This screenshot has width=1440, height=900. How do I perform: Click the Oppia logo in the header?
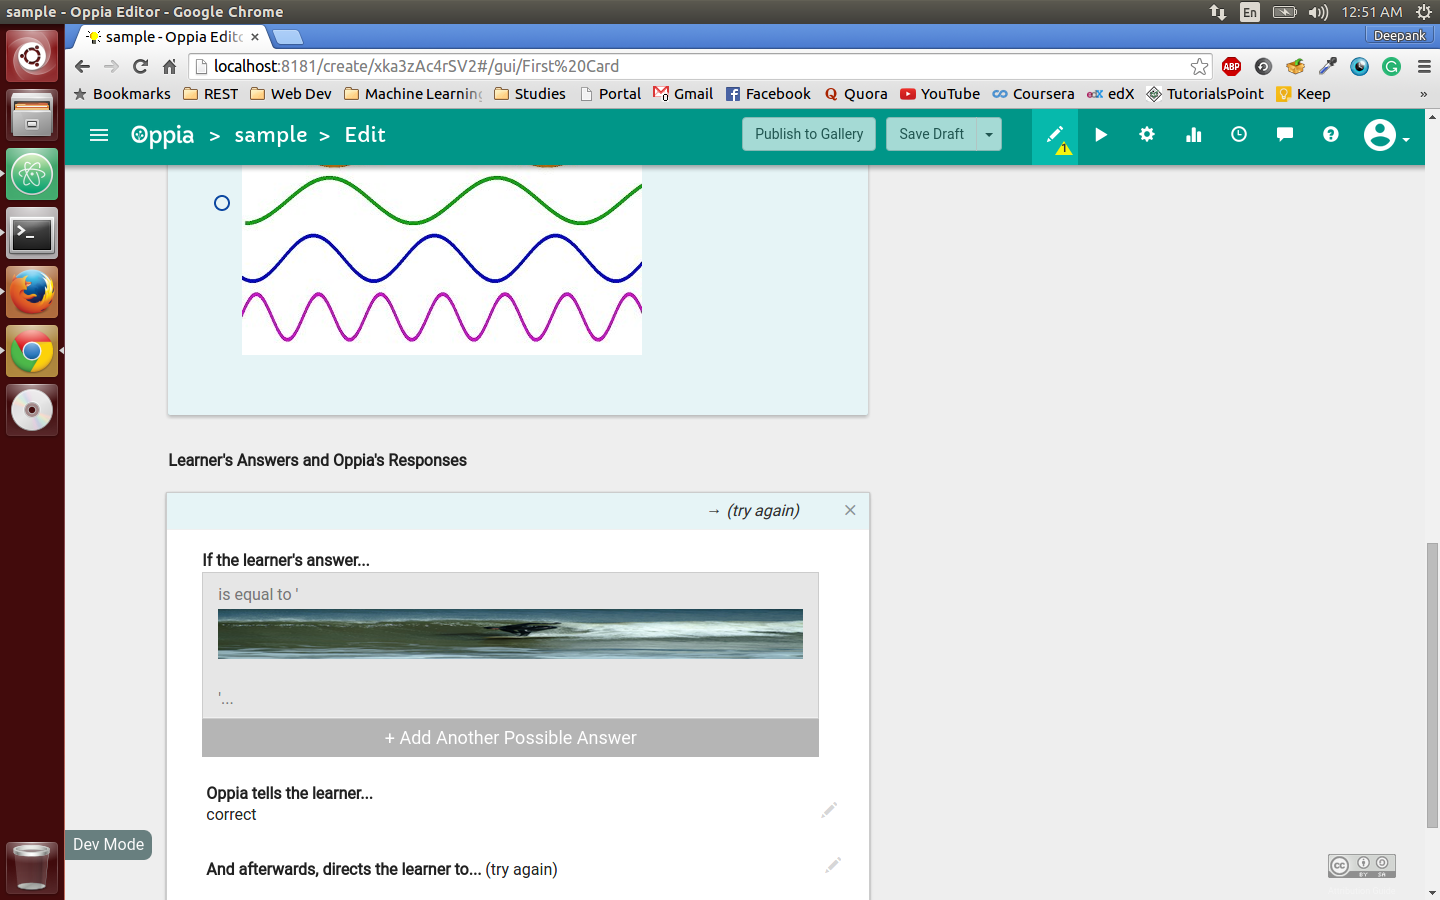[162, 136]
